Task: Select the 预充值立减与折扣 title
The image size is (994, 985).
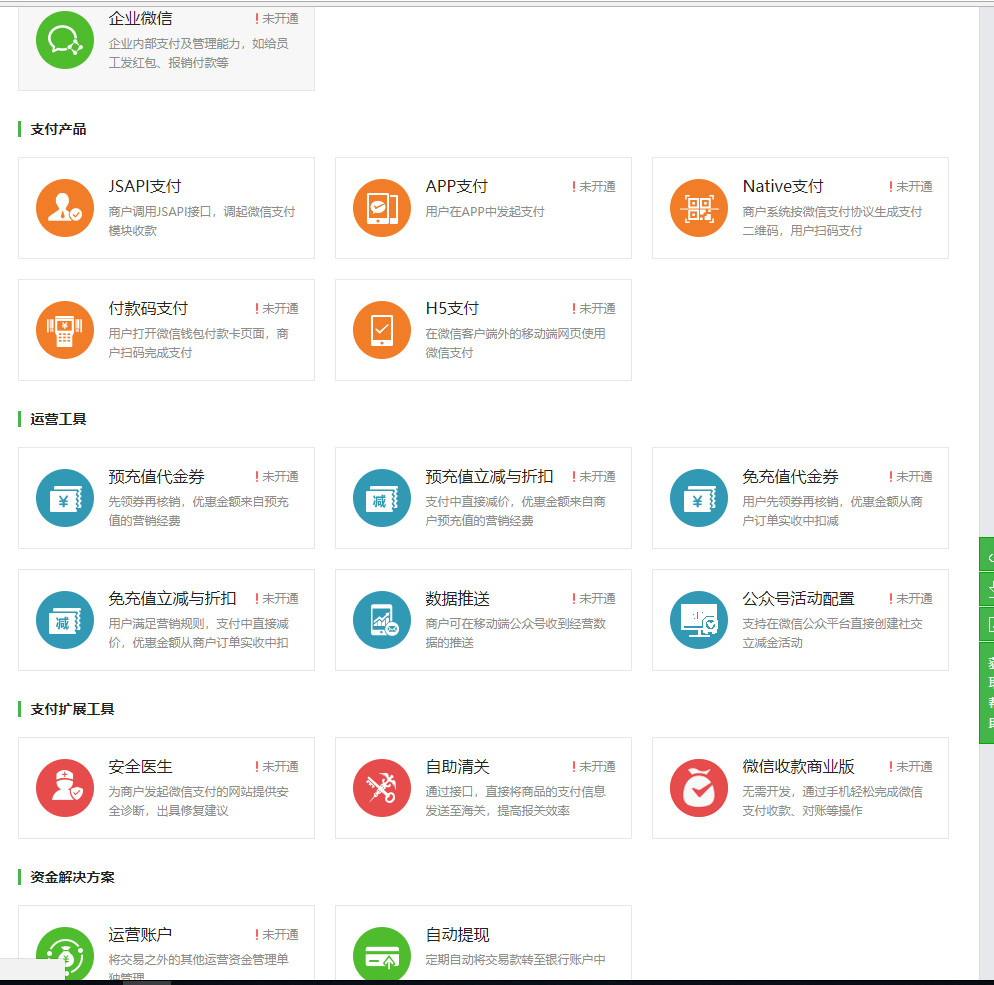Action: coord(489,477)
